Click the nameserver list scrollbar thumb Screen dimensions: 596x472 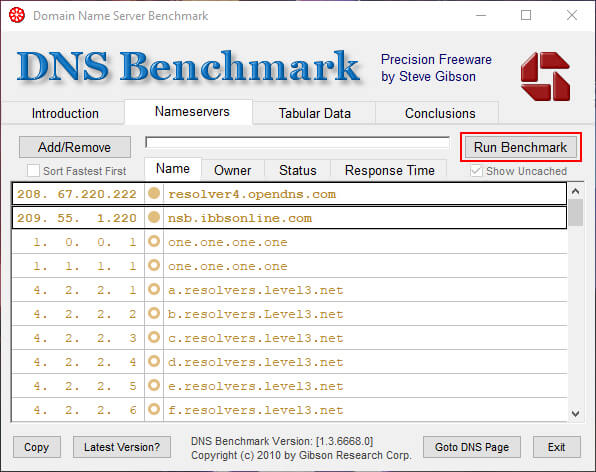[x=575, y=212]
